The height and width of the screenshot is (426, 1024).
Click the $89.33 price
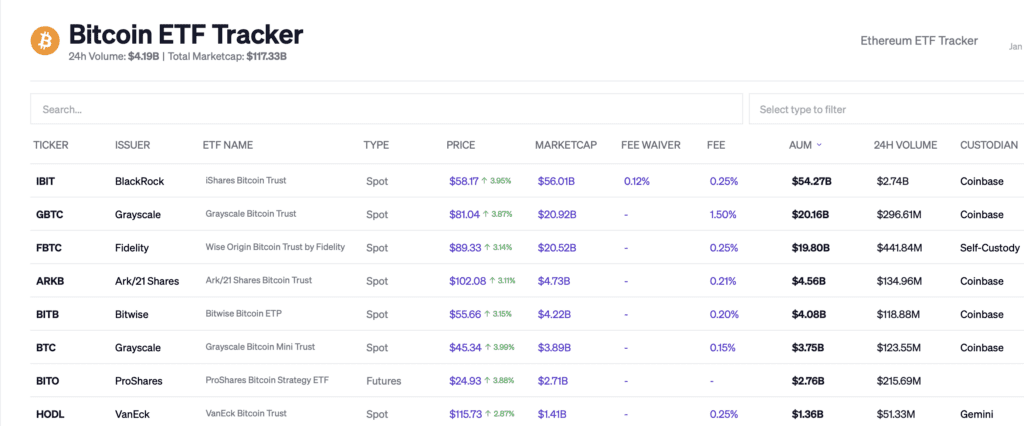[464, 248]
